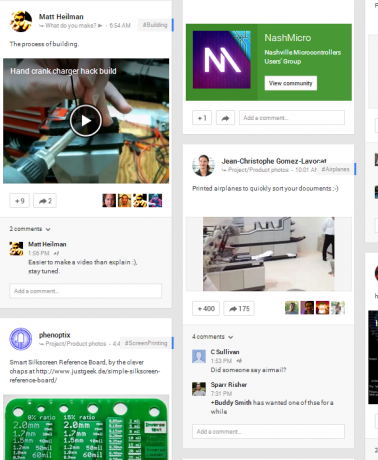Image resolution: width=378 pixels, height=460 pixels.
Task: Click Add a comment field under Spazz Risher's comment
Action: tap(268, 431)
